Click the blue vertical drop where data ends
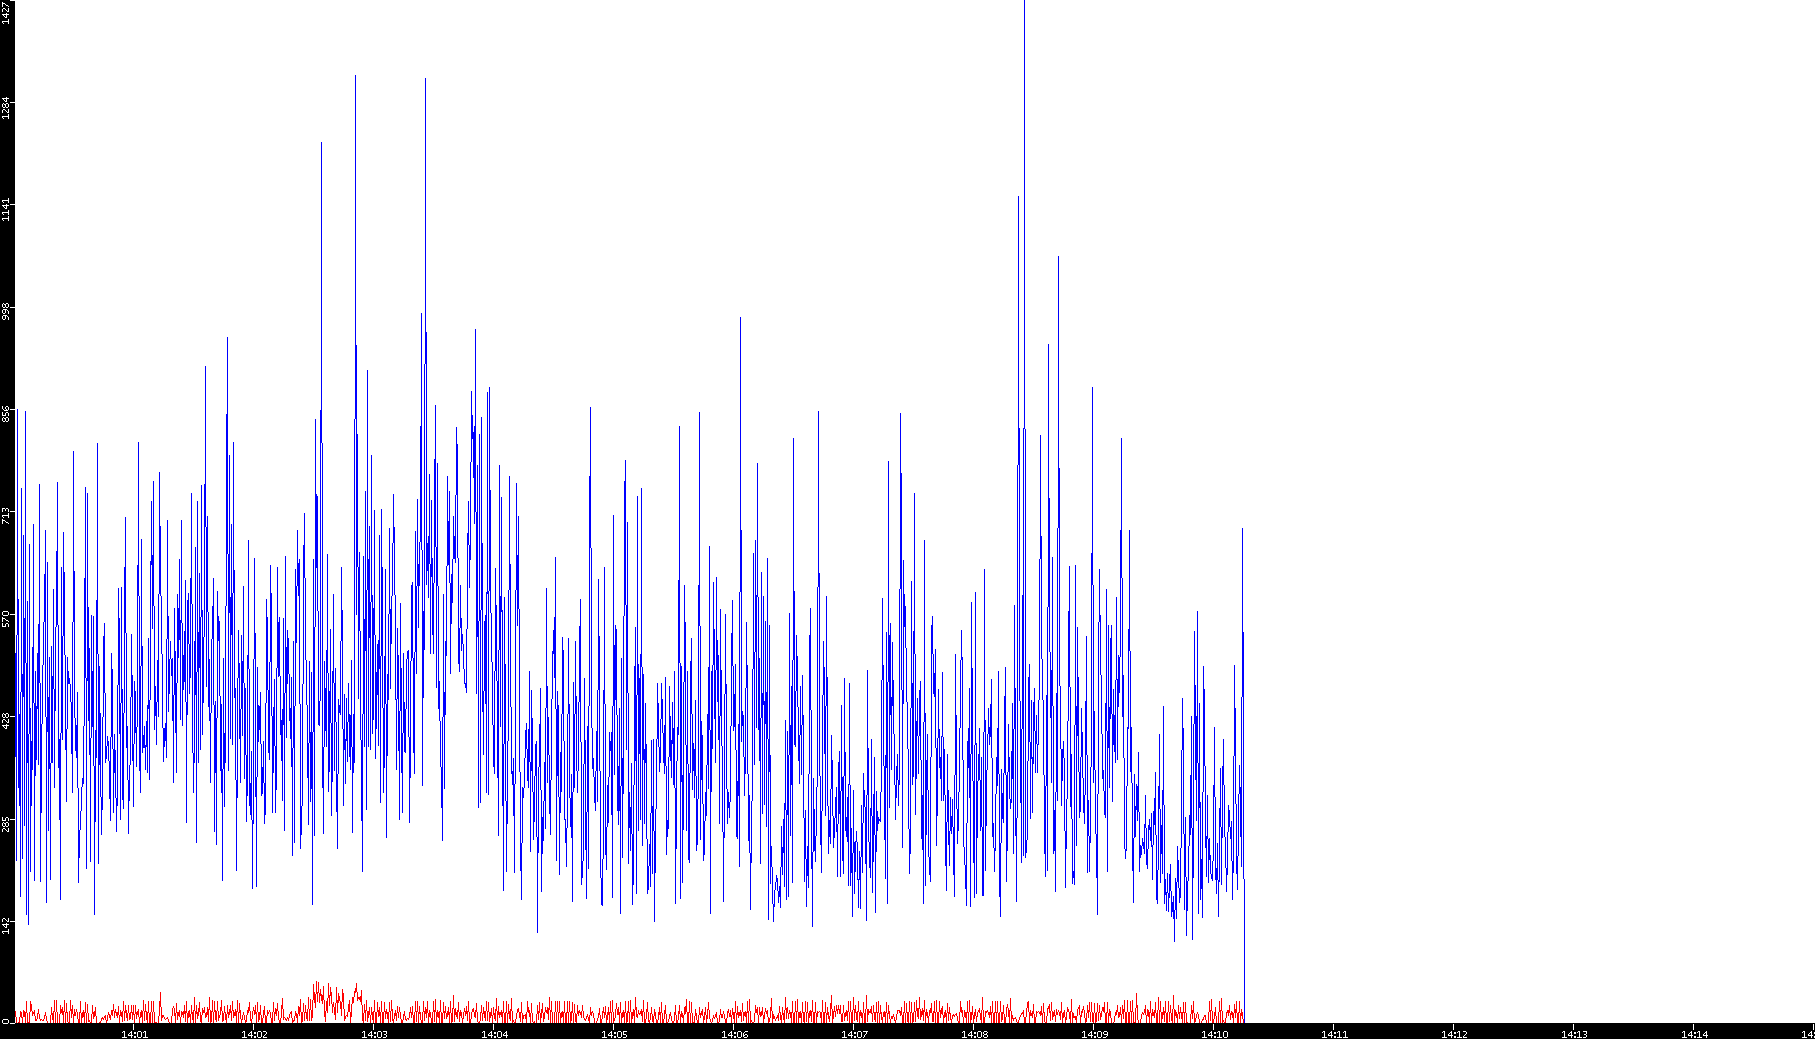The height and width of the screenshot is (1039, 1815). (1244, 950)
